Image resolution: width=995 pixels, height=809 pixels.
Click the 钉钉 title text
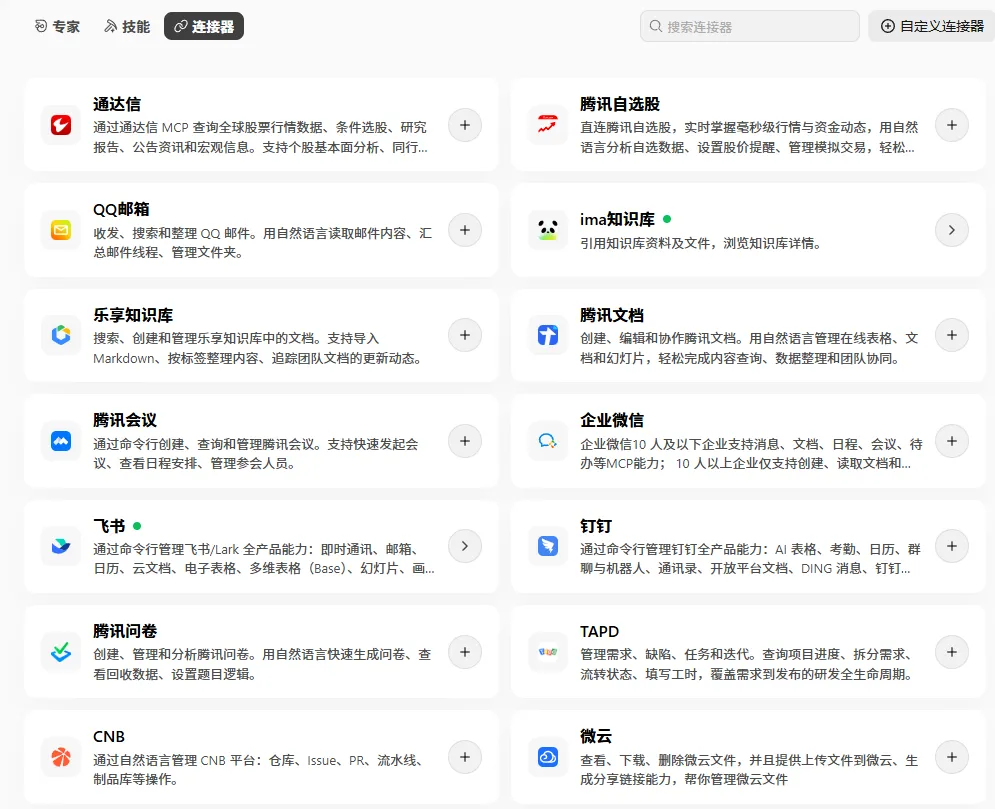click(596, 526)
